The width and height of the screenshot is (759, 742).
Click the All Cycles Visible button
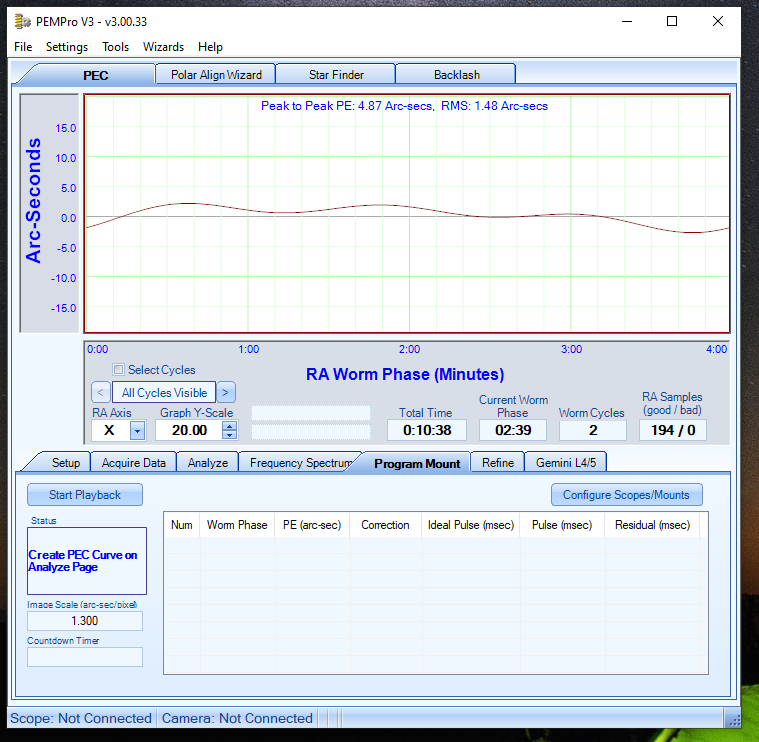click(x=164, y=393)
